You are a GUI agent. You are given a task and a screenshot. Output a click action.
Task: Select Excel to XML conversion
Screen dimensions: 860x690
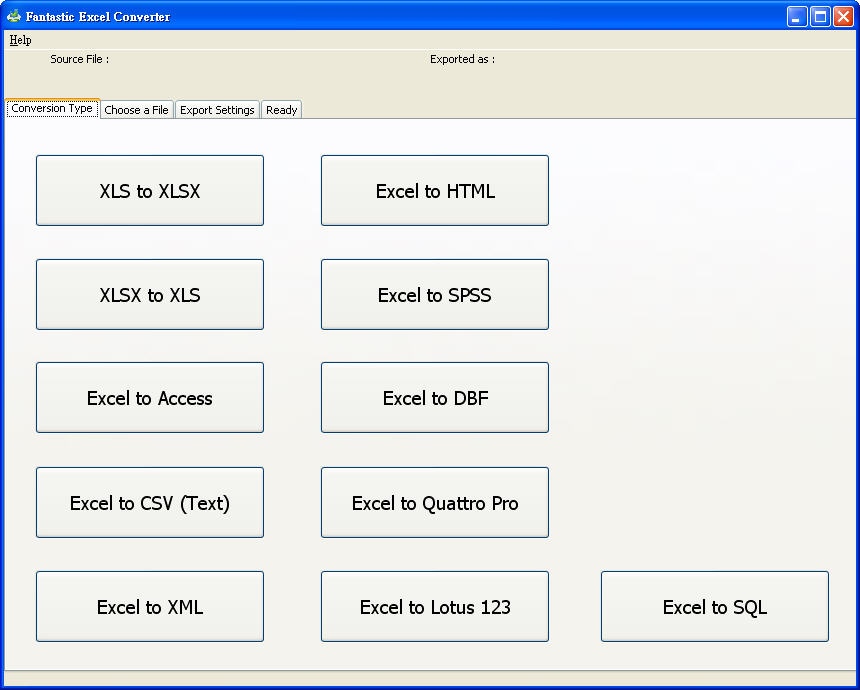(x=150, y=607)
